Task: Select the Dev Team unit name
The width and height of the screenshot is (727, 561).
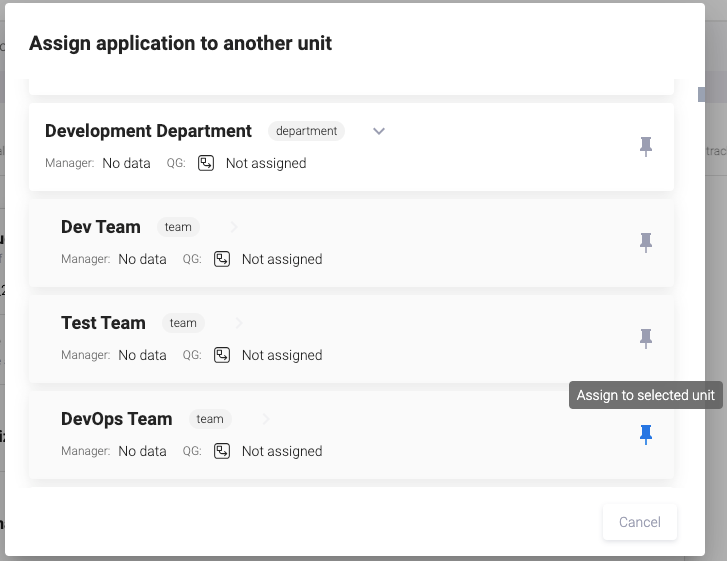Action: point(101,227)
